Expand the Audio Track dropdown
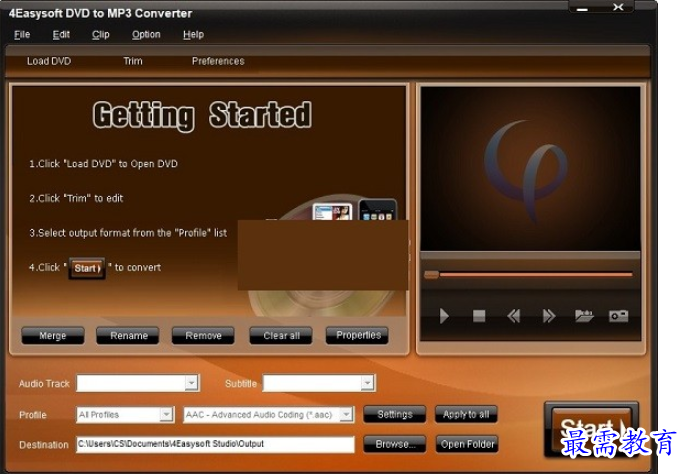This screenshot has width=685, height=474. click(x=191, y=383)
